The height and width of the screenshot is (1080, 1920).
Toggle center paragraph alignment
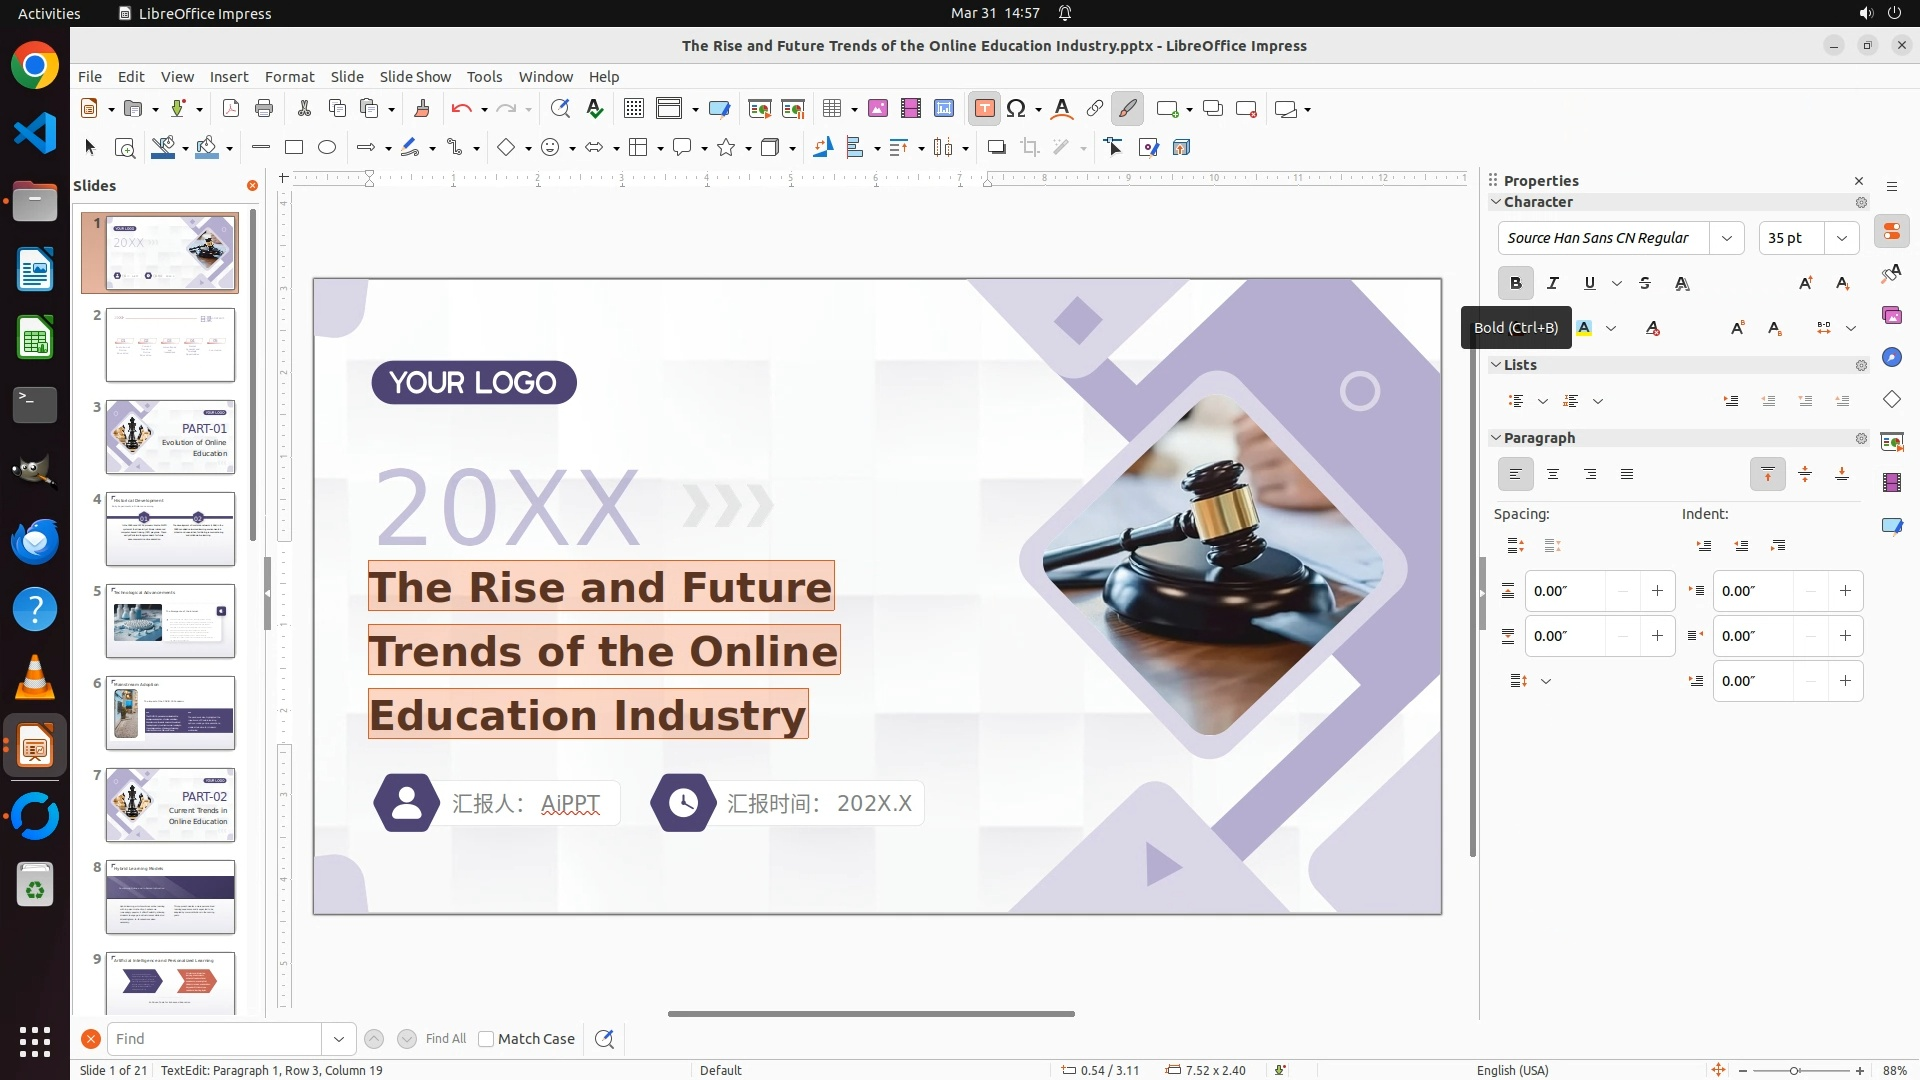pos(1553,475)
